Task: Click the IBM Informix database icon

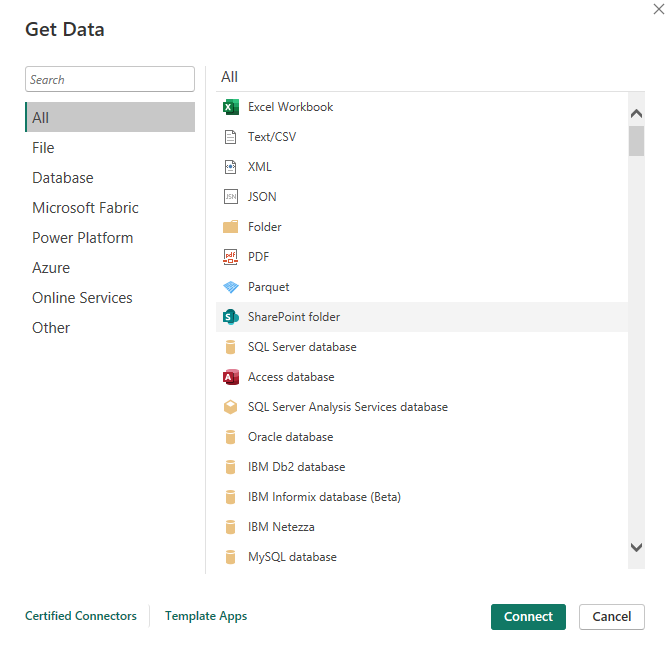Action: [230, 497]
